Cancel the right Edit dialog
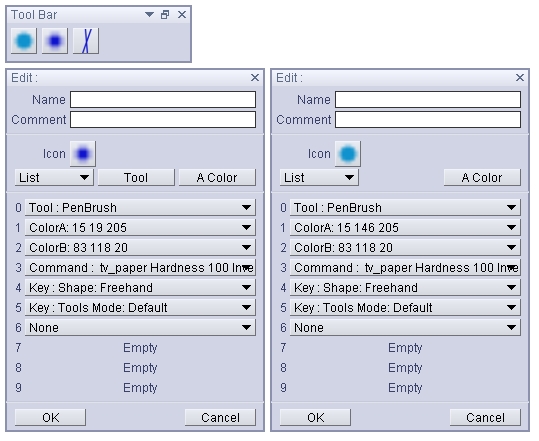The image size is (539, 441). tap(485, 417)
